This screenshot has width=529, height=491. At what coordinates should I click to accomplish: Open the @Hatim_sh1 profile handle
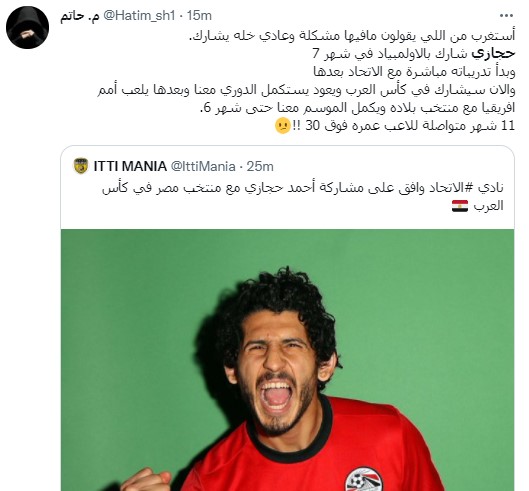click(x=139, y=16)
